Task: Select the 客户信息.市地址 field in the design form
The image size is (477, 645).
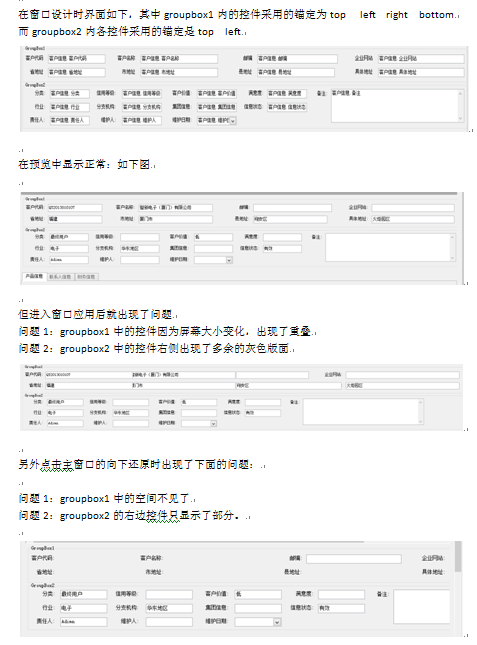Action: [179, 72]
